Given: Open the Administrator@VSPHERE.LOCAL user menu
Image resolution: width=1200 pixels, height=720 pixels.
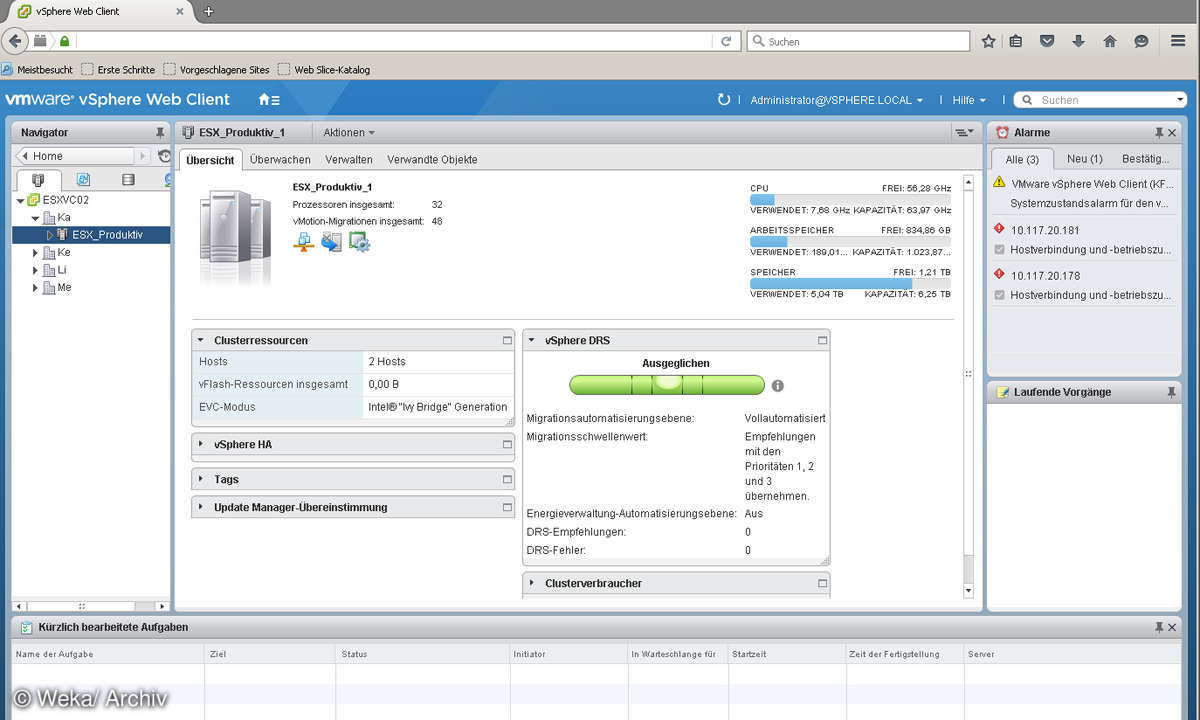Looking at the screenshot, I should click(x=836, y=100).
